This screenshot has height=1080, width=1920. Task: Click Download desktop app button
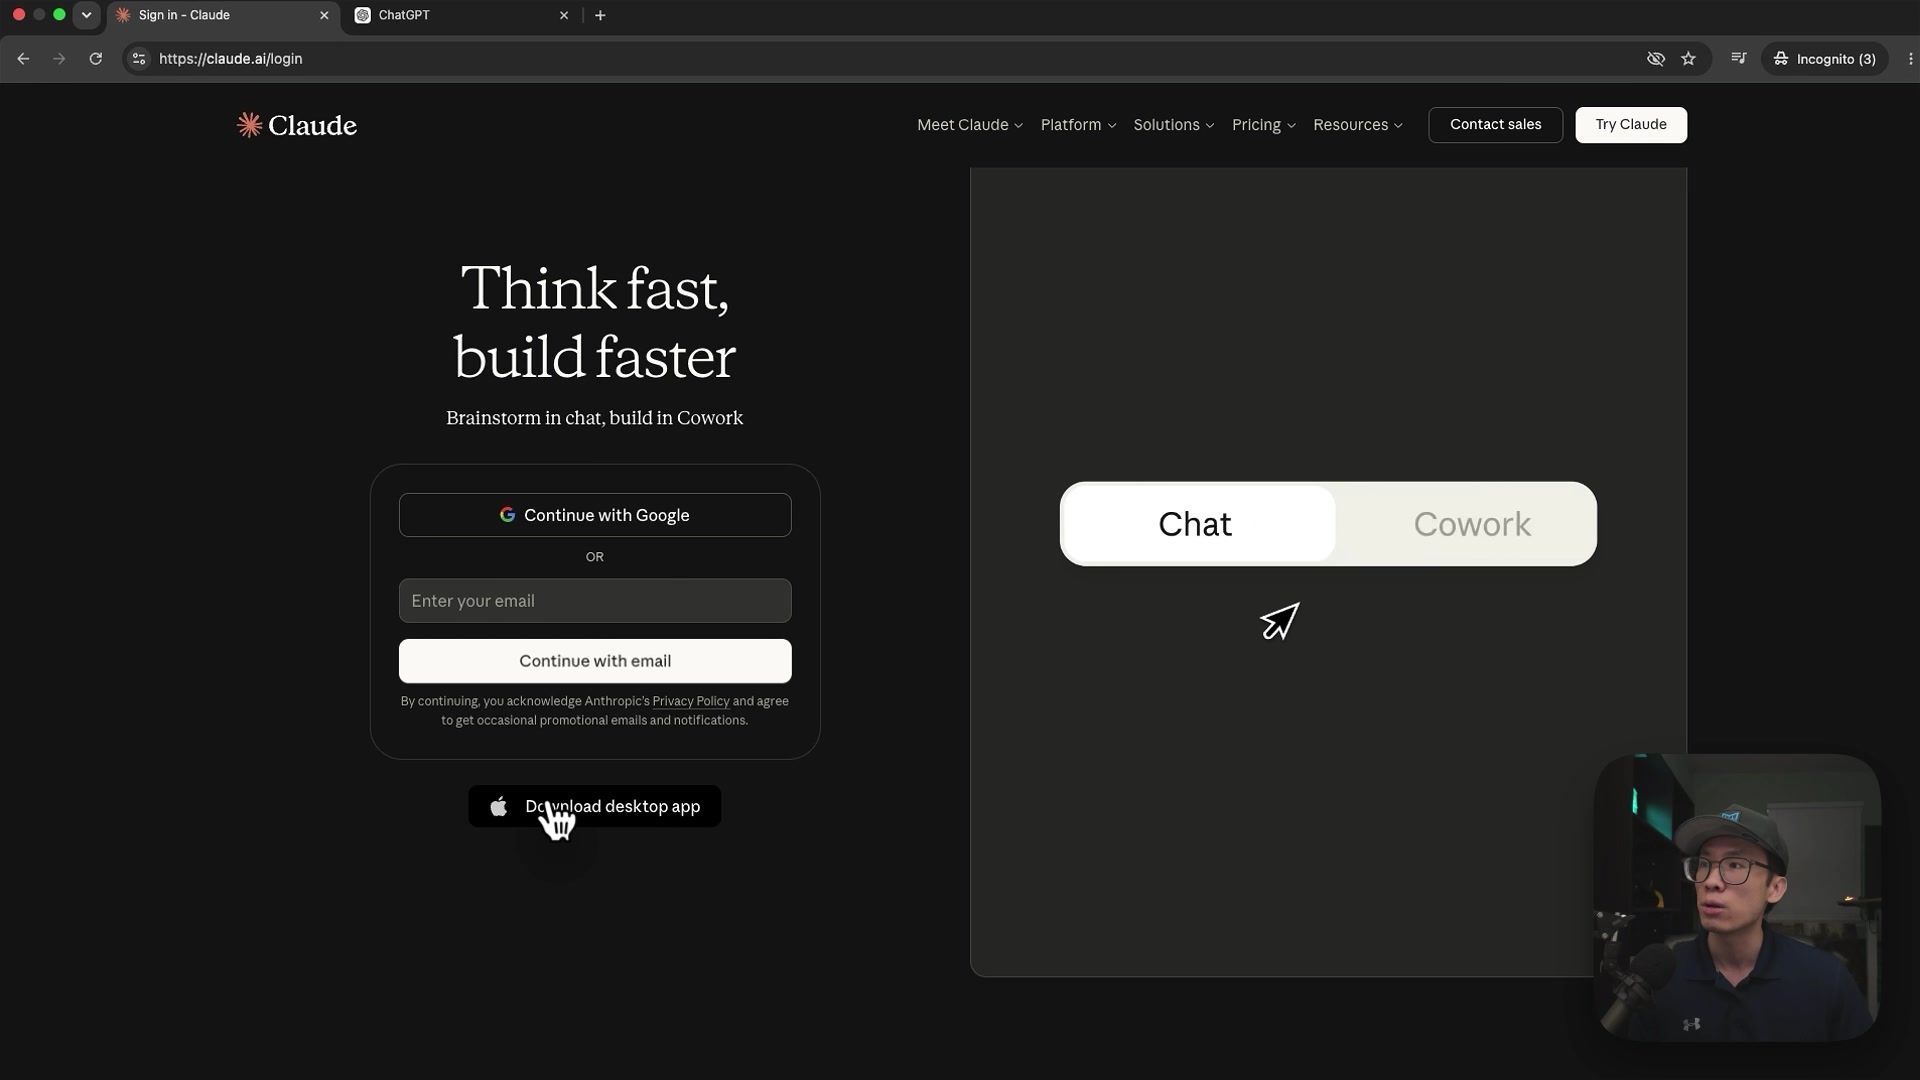(x=595, y=806)
